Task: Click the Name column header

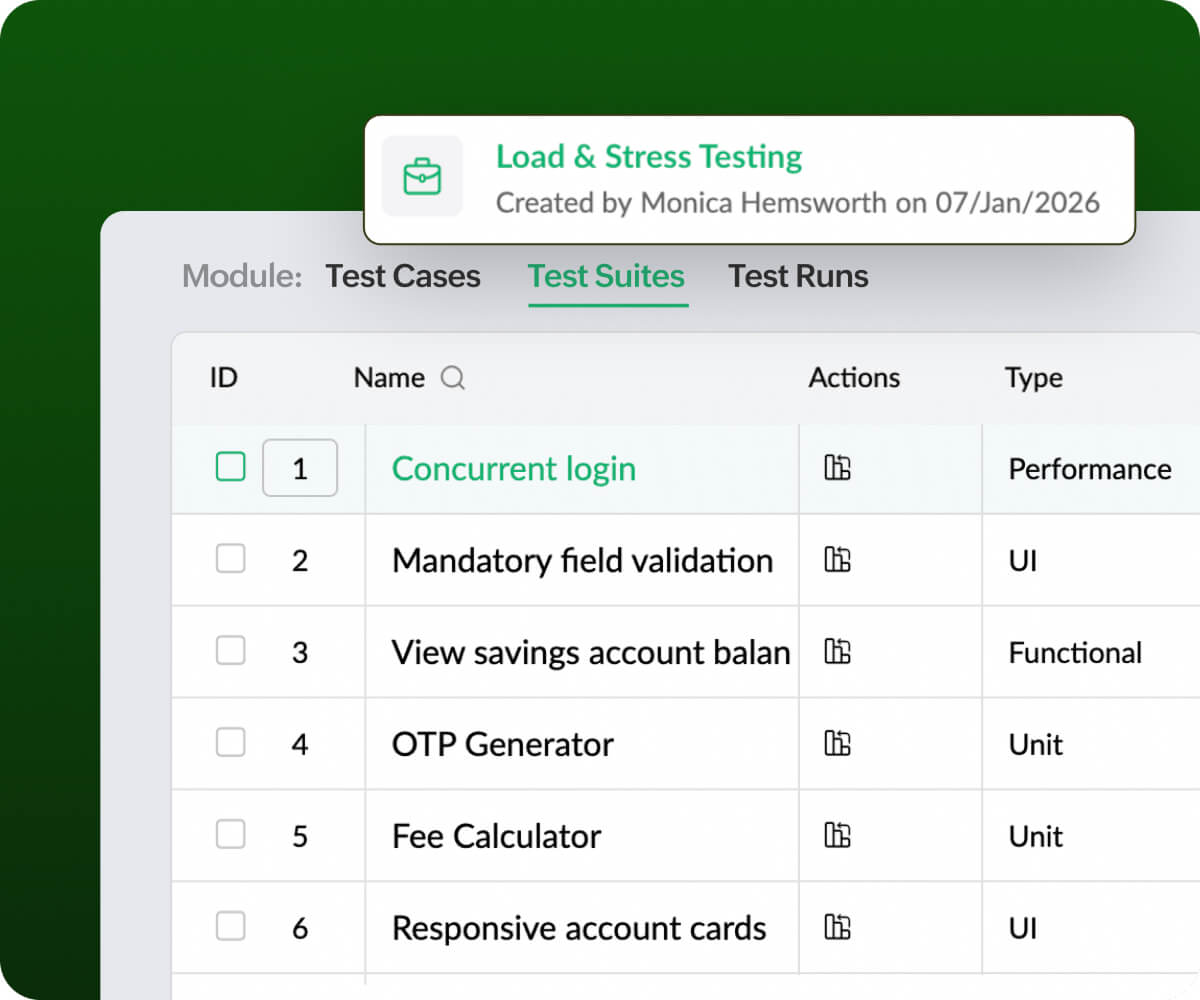Action: point(389,378)
